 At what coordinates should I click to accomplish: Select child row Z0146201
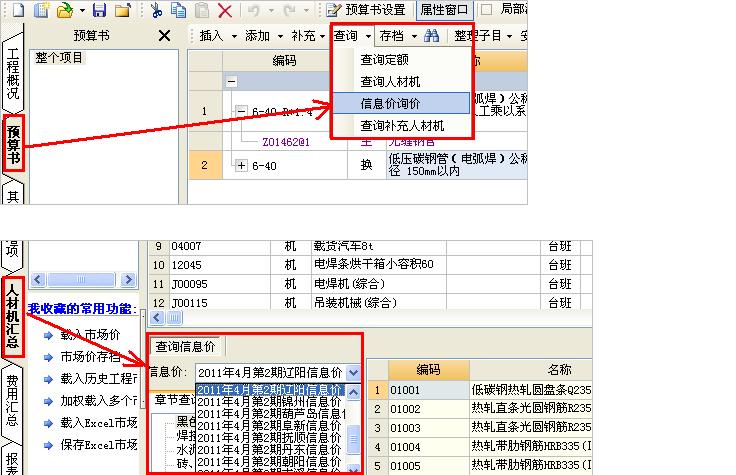click(x=286, y=142)
